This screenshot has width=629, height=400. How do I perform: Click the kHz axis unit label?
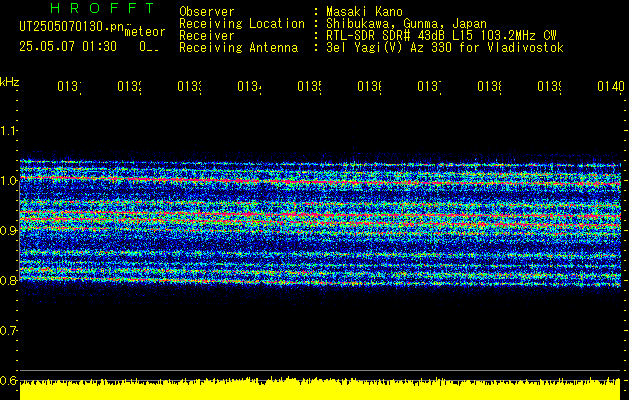(x=9, y=82)
